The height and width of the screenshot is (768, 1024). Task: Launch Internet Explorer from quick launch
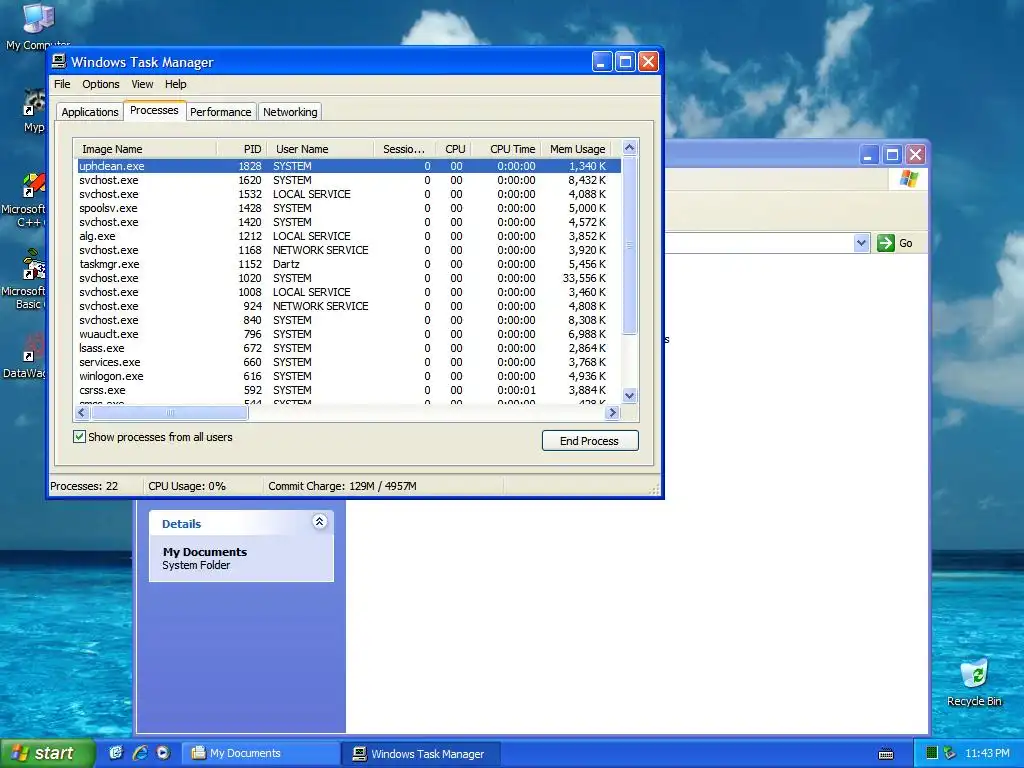[140, 752]
